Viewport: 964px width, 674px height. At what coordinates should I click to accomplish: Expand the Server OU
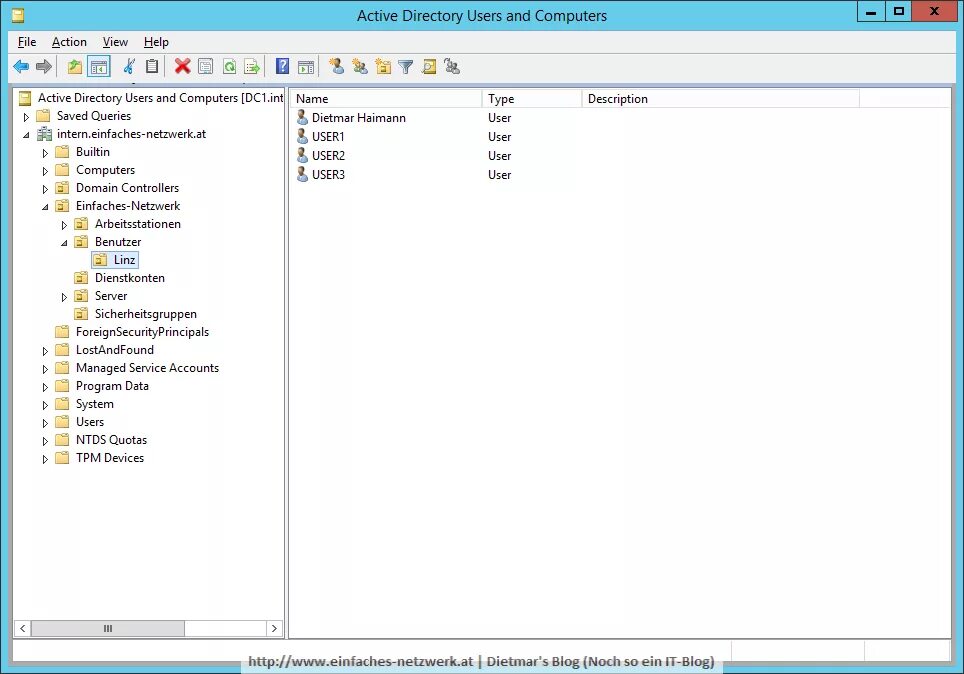click(64, 297)
